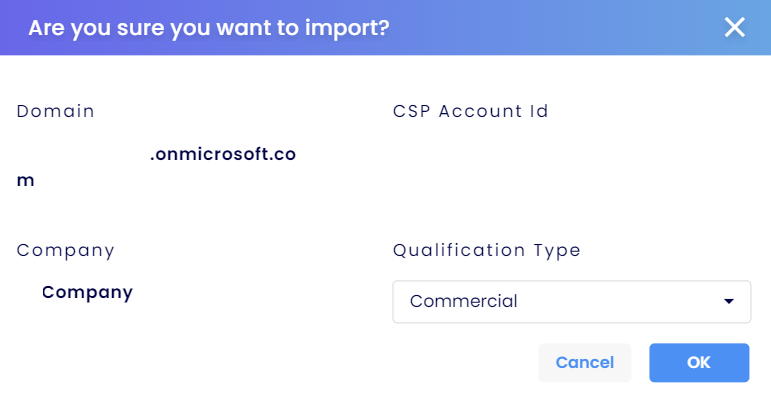The image size is (771, 397).
Task: Confirm import with the OK button
Action: tap(699, 363)
